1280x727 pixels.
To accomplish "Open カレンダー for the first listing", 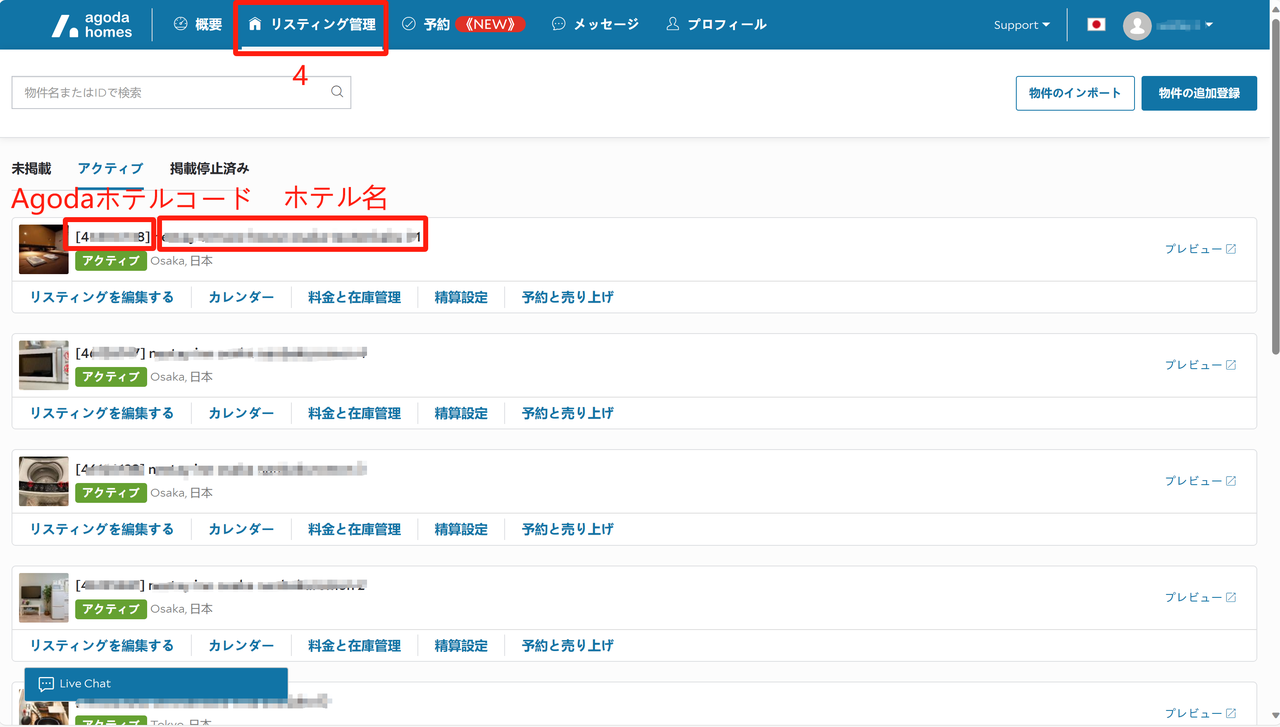I will click(241, 297).
